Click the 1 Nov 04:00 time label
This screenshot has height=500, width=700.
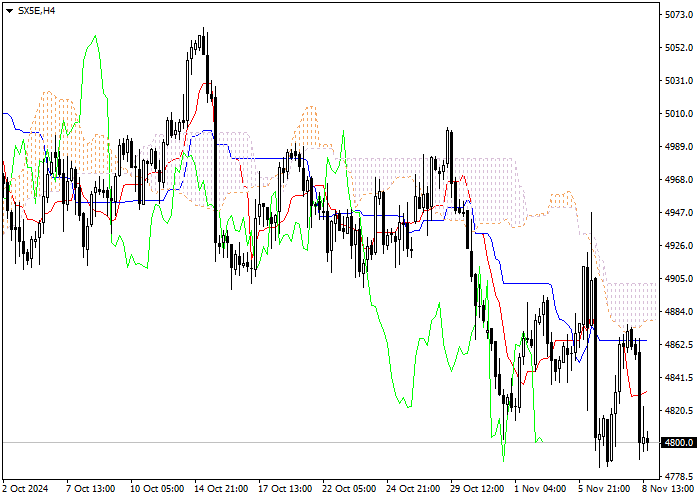click(540, 489)
